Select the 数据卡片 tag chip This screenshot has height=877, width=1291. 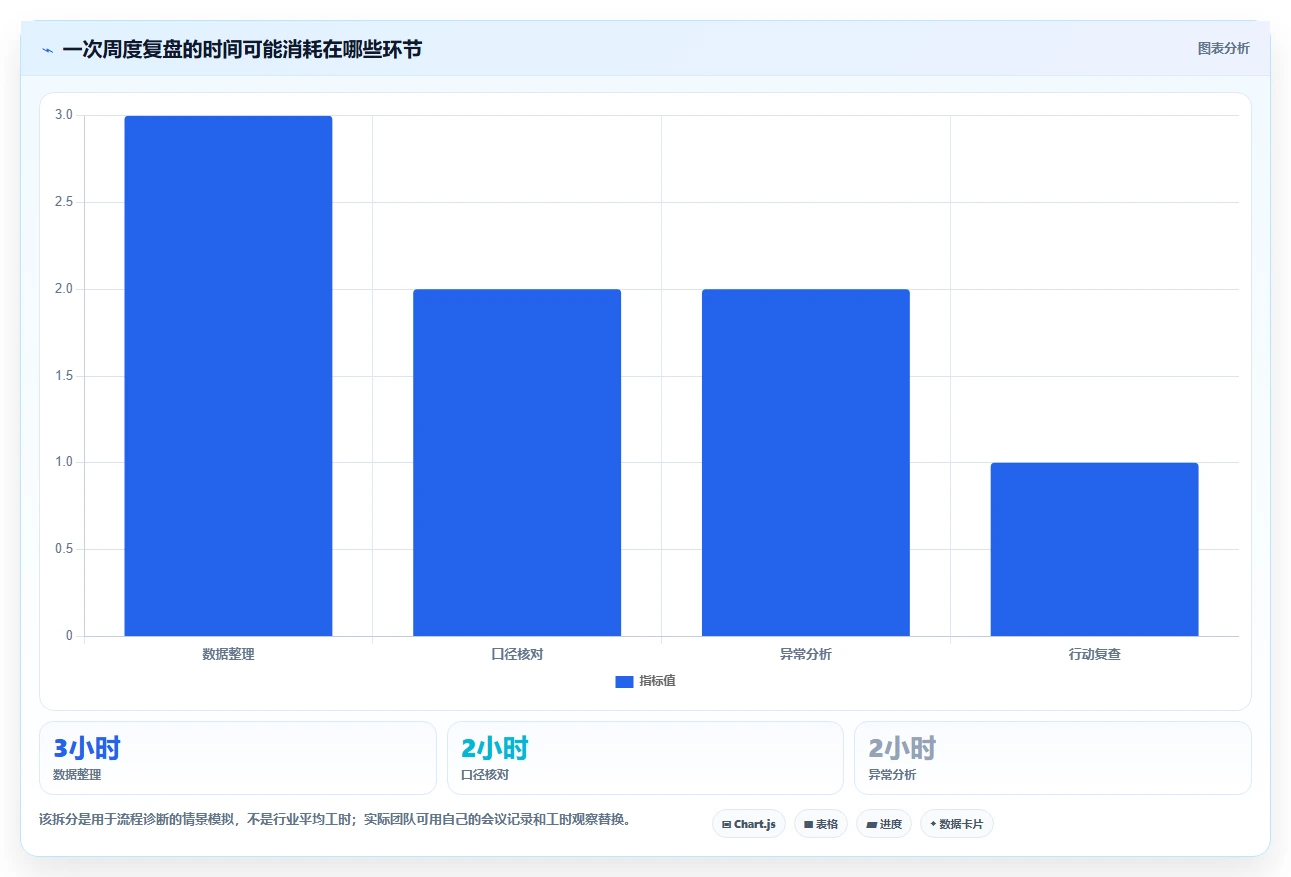pyautogui.click(x=956, y=824)
